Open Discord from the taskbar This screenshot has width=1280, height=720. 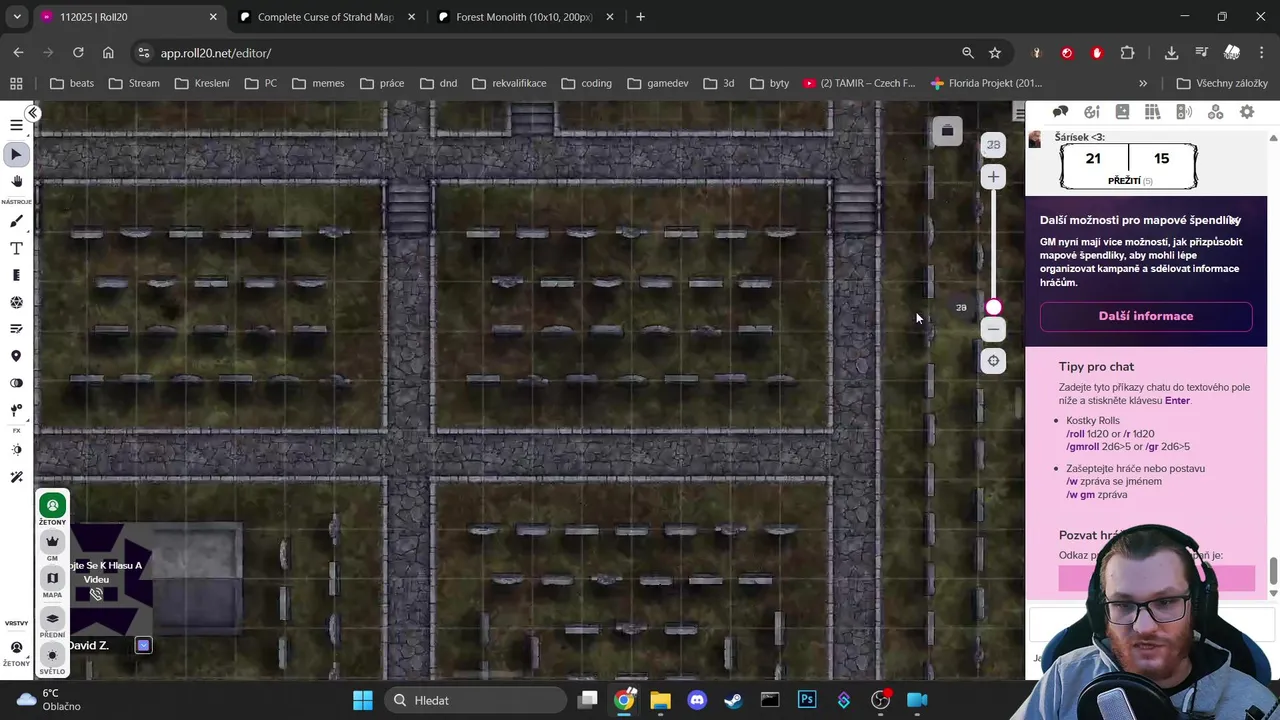[697, 700]
